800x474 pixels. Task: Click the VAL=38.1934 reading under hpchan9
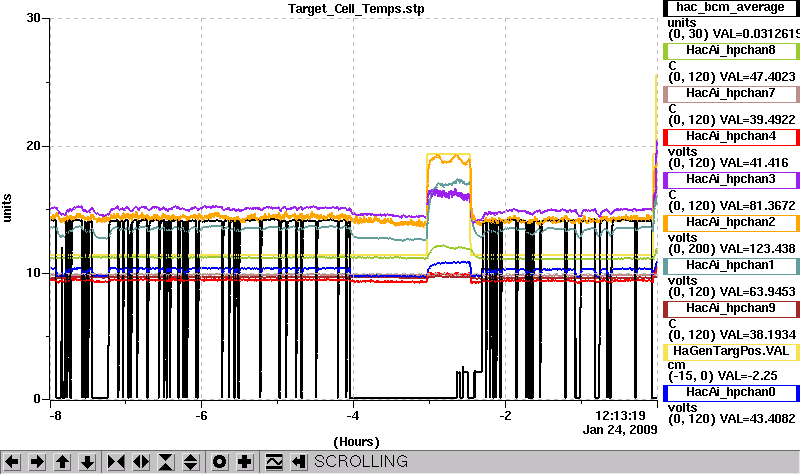(x=757, y=335)
